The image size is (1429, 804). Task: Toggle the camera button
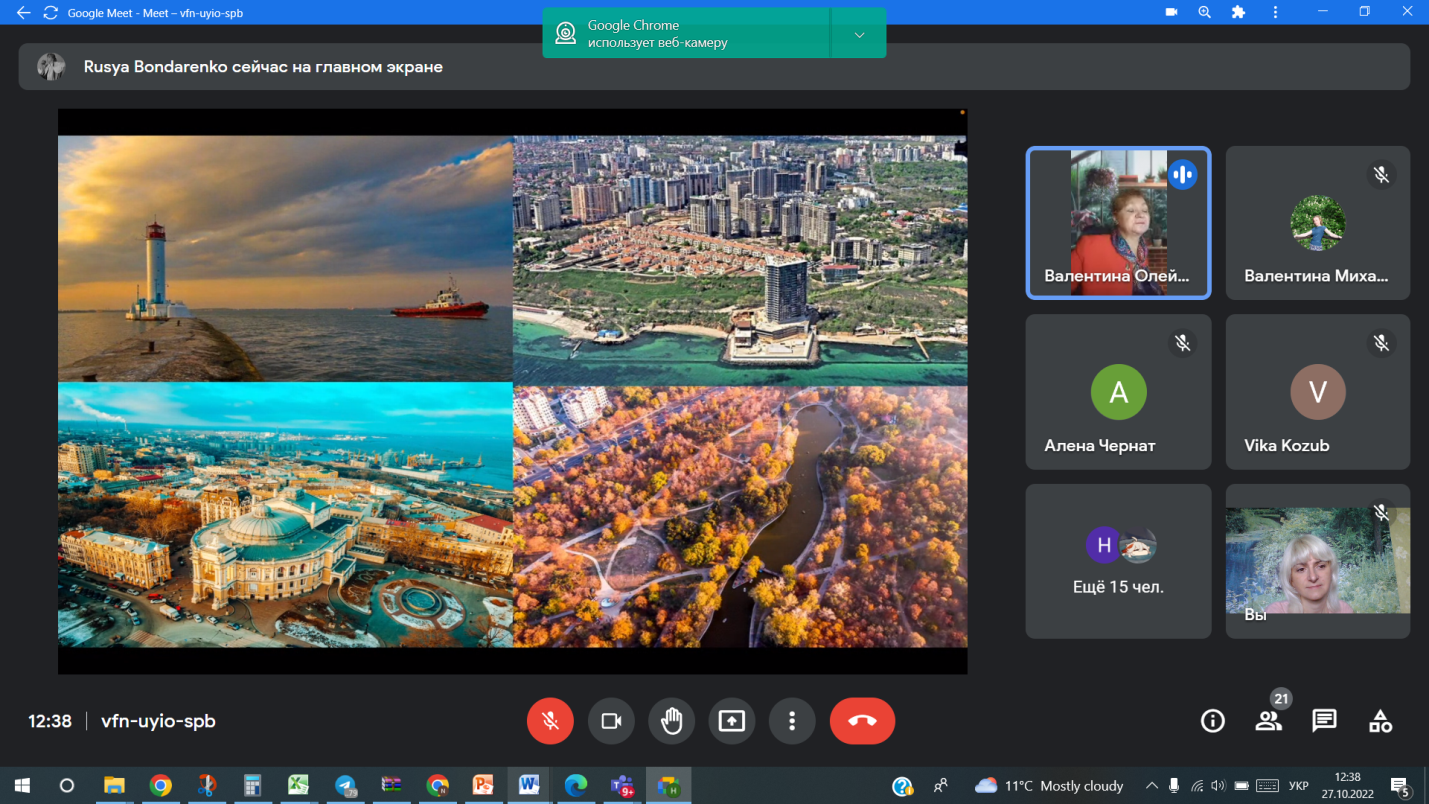611,721
